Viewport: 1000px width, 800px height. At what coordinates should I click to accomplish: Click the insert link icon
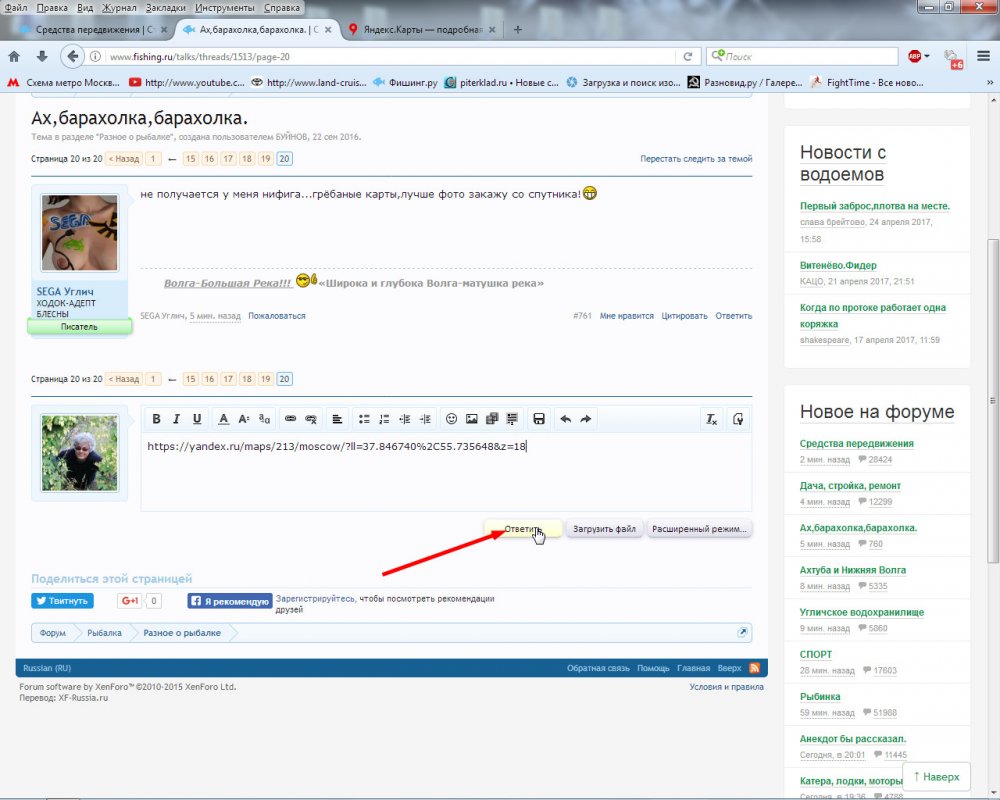click(291, 419)
